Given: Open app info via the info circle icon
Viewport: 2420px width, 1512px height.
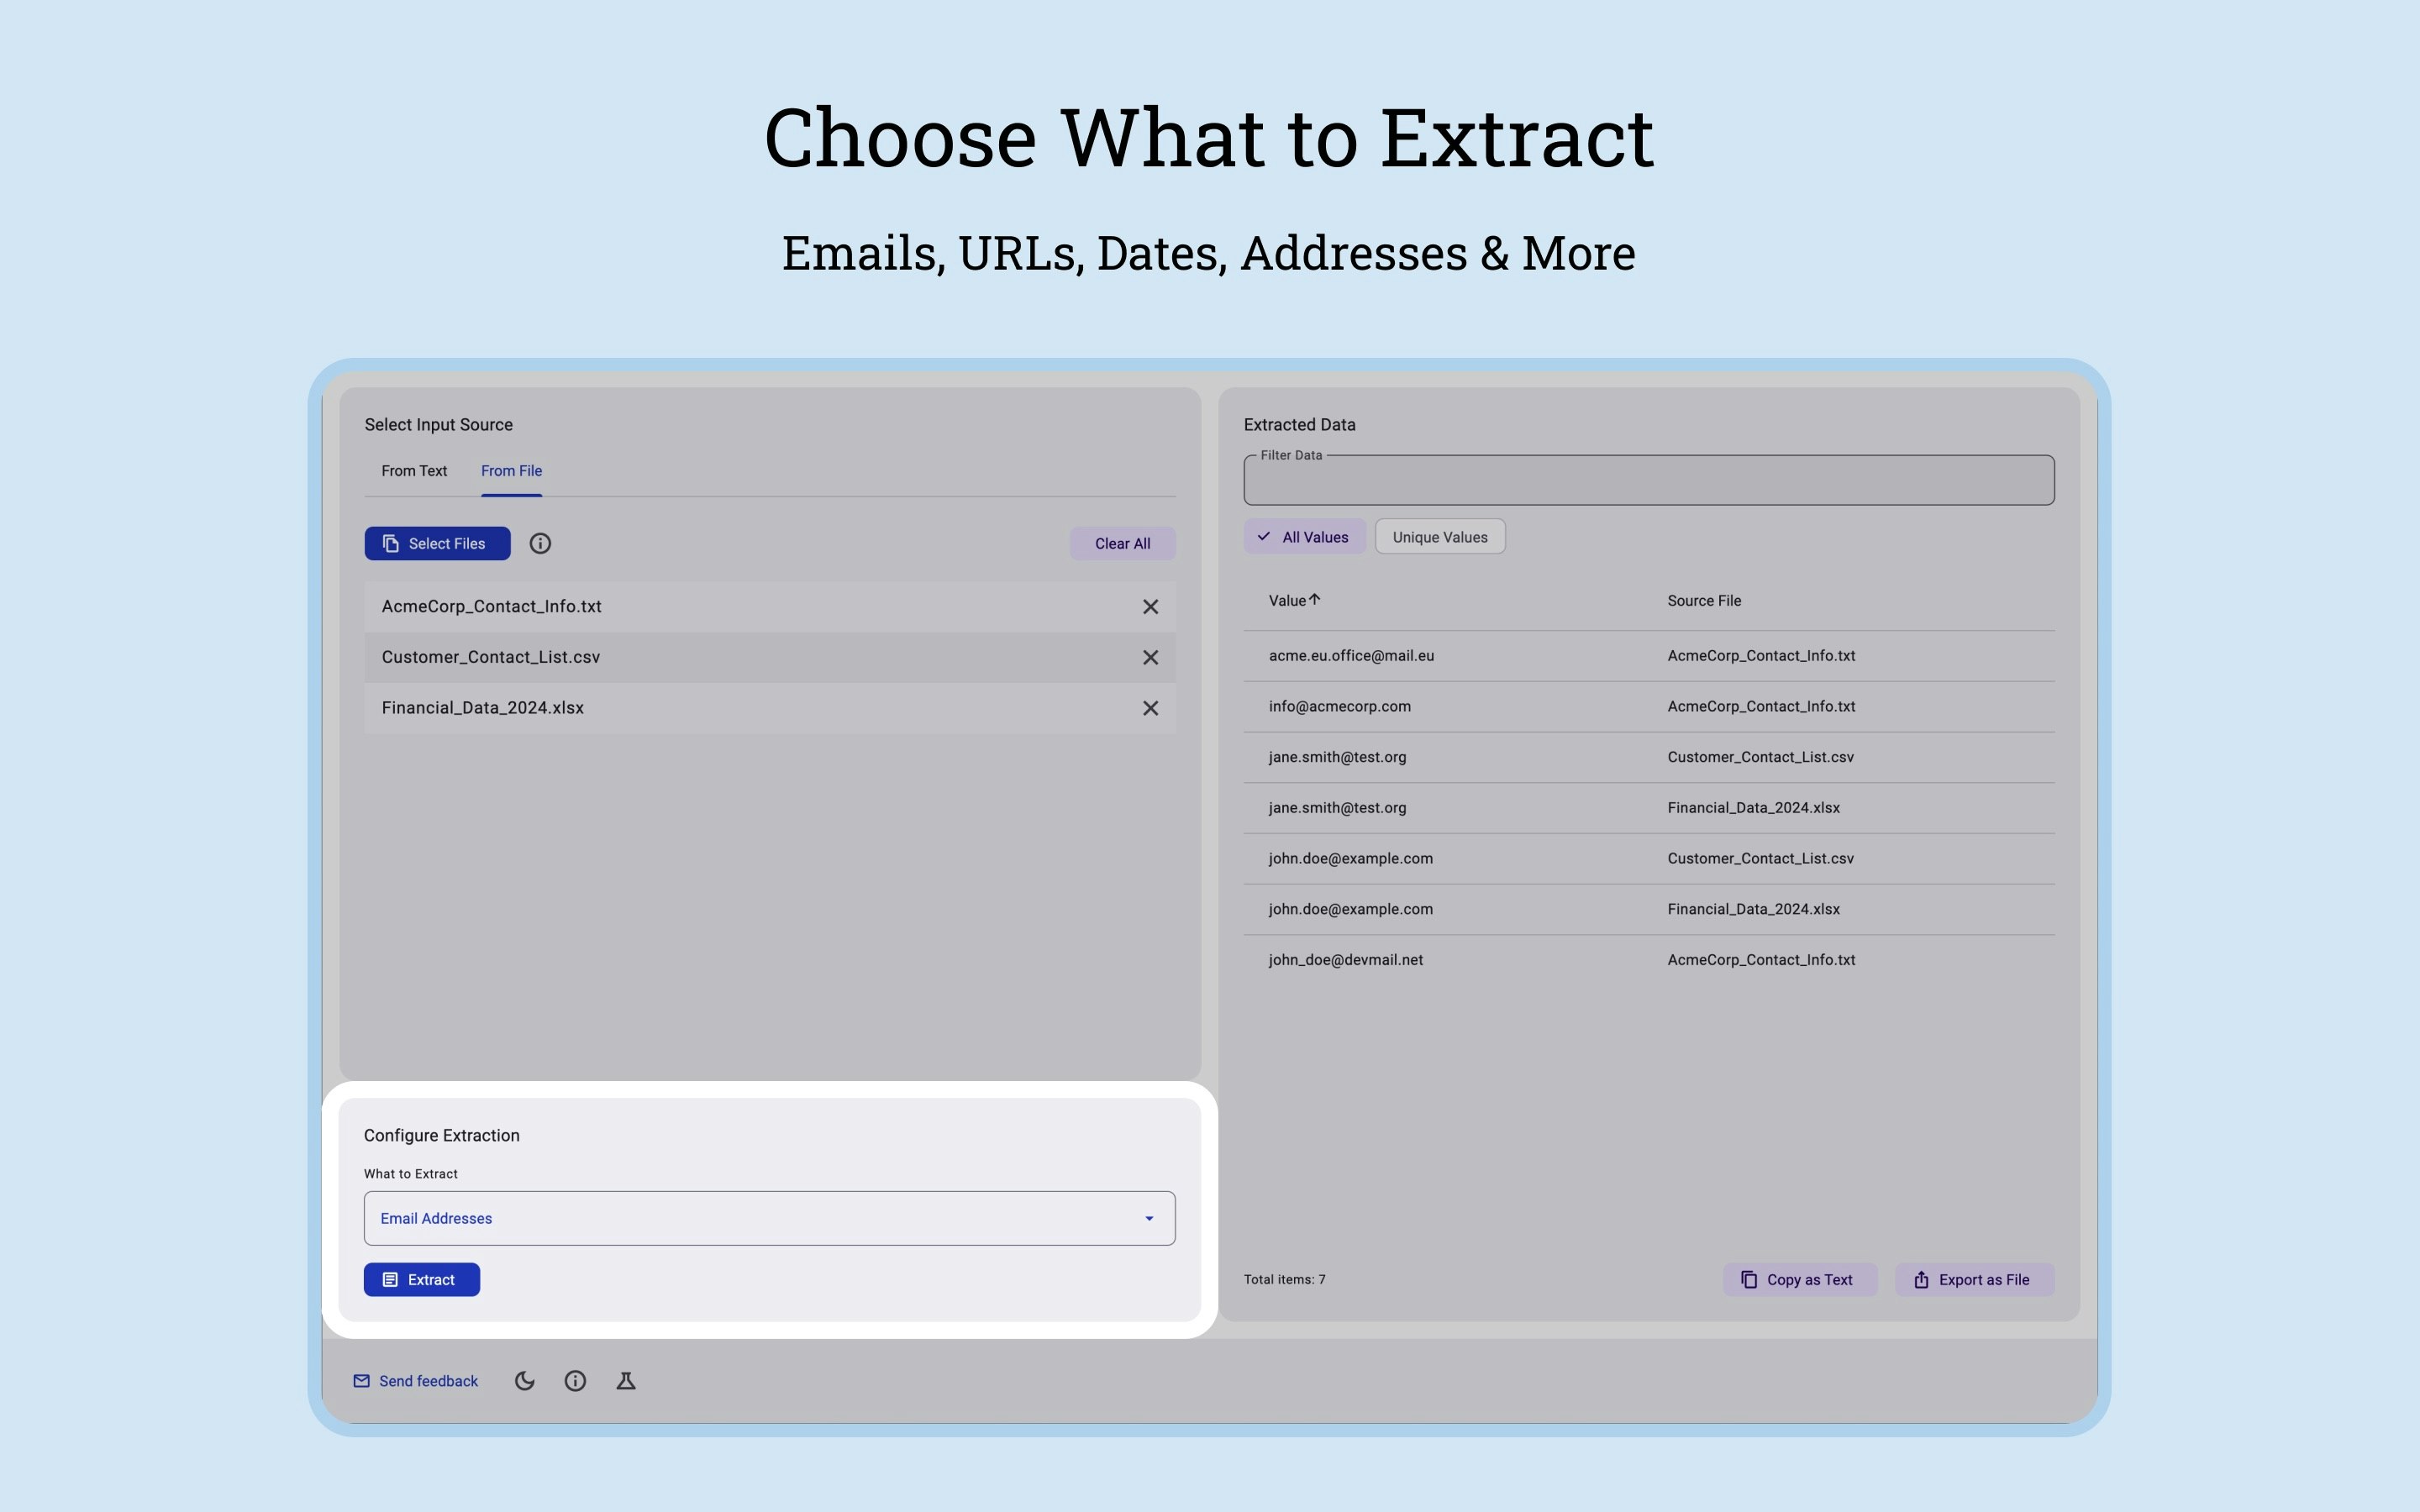Looking at the screenshot, I should 576,1380.
